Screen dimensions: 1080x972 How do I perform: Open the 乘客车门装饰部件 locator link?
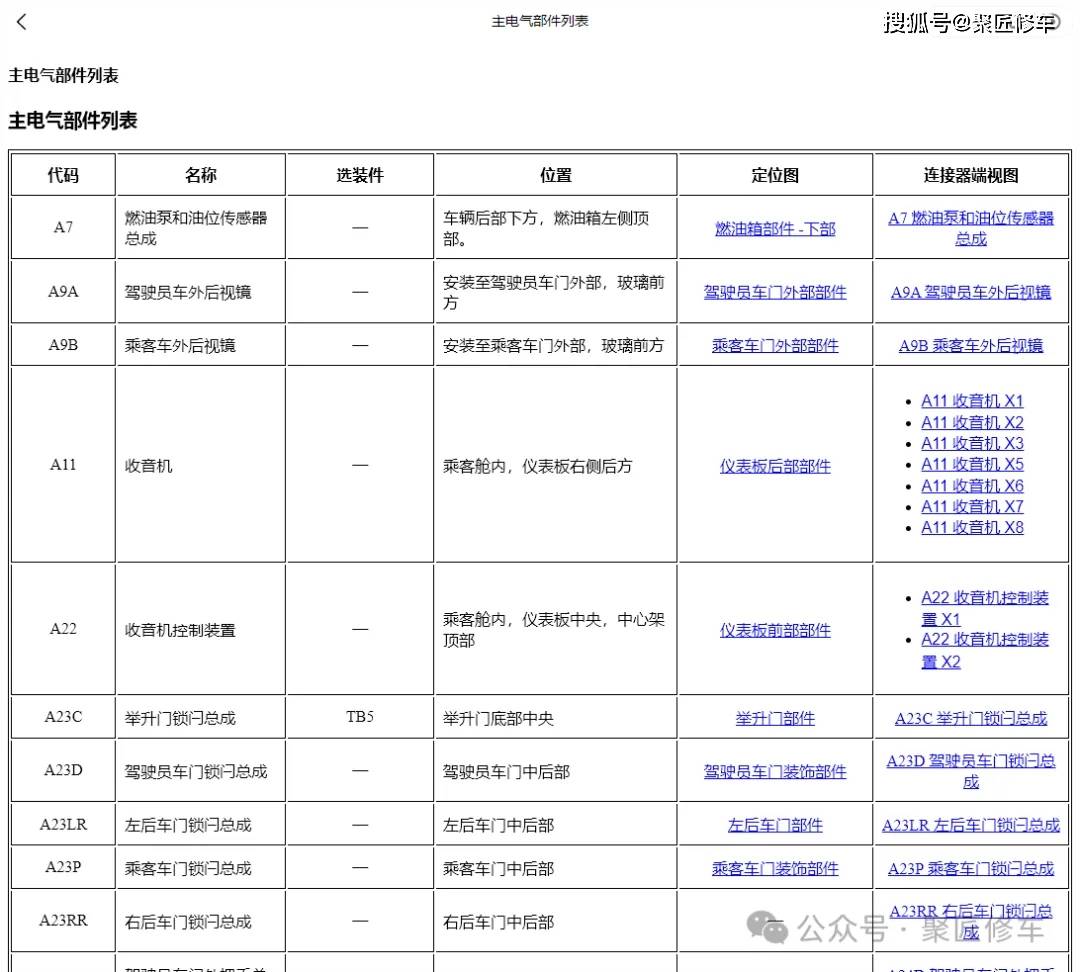pyautogui.click(x=775, y=869)
